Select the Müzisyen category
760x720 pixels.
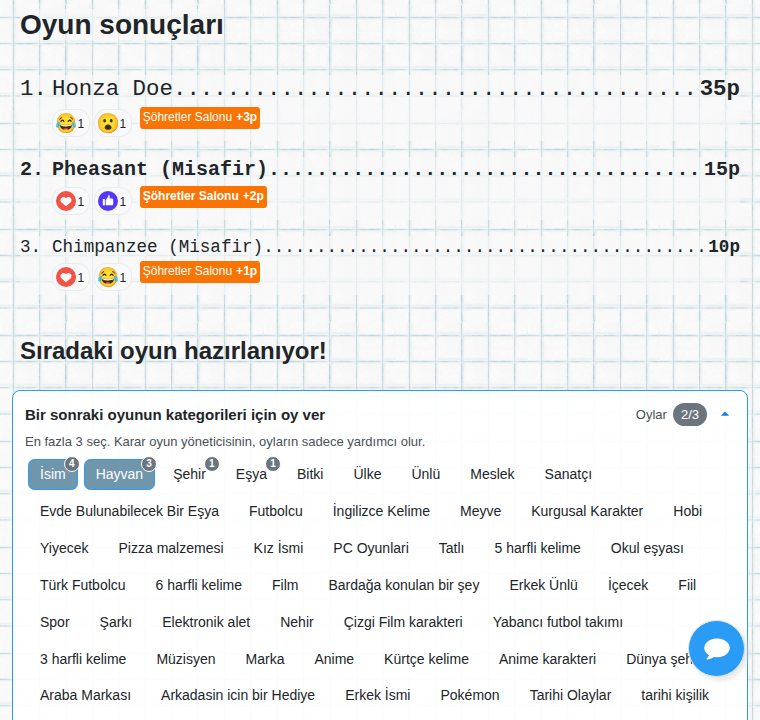click(x=186, y=659)
